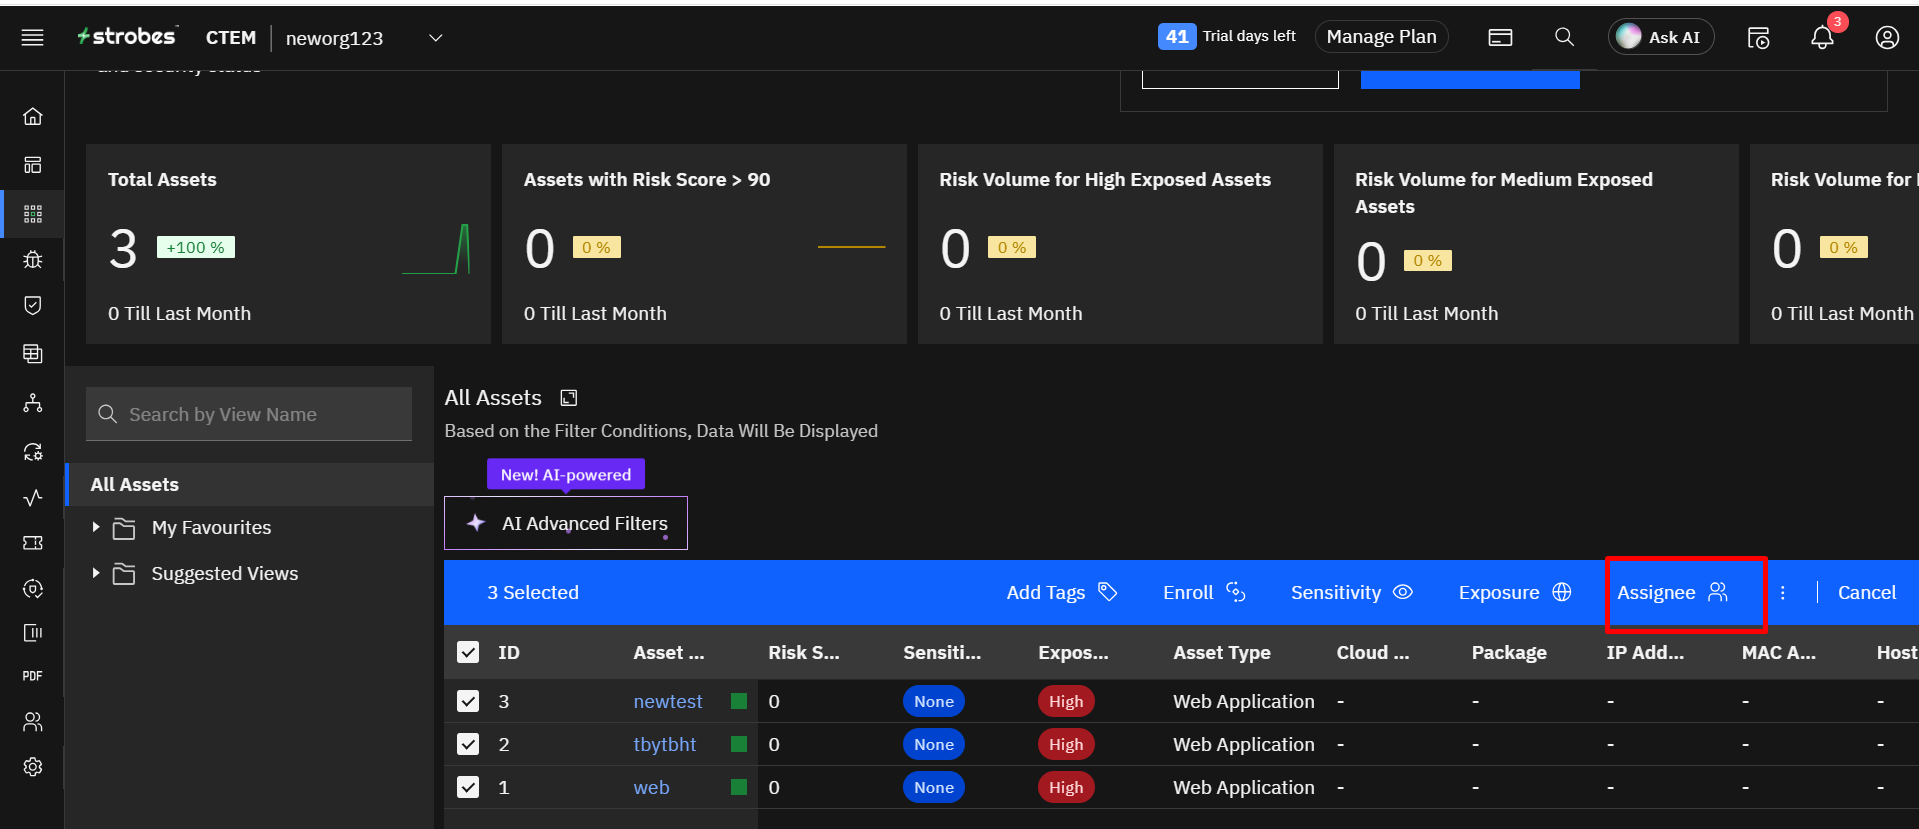Uncheck the select-all header checkbox
This screenshot has width=1919, height=829.
(468, 652)
